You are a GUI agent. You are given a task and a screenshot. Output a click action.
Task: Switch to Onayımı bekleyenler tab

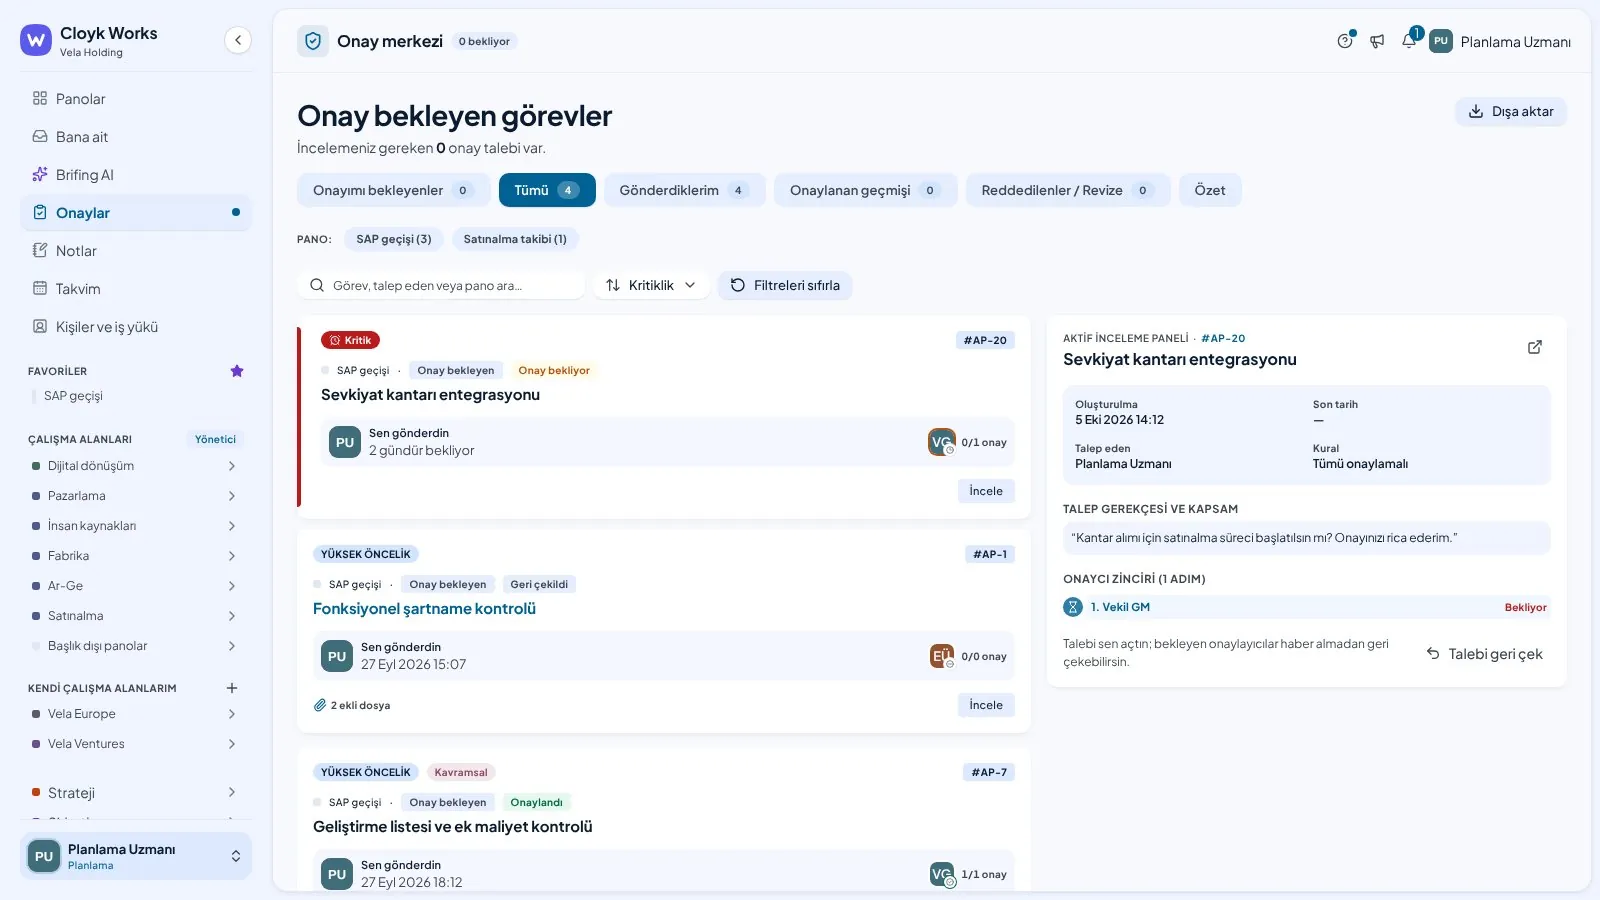[x=393, y=190]
